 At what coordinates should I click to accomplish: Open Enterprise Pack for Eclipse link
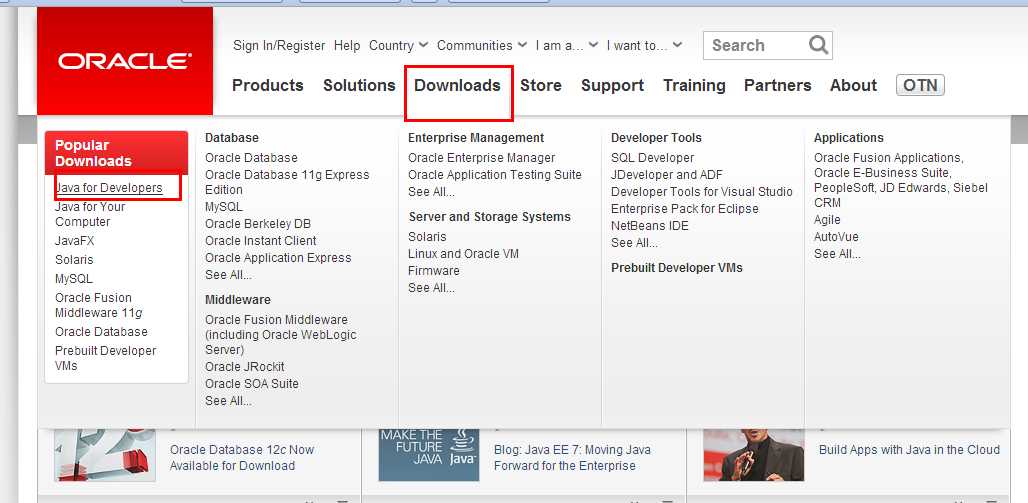click(684, 209)
